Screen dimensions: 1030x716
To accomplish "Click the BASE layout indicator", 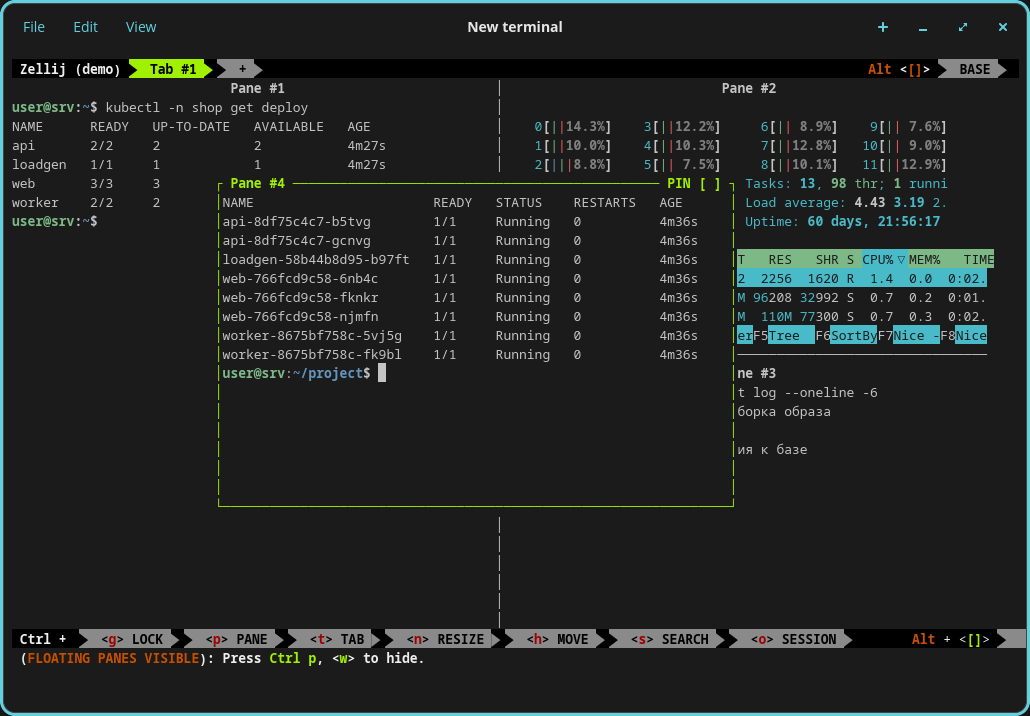I will point(974,69).
